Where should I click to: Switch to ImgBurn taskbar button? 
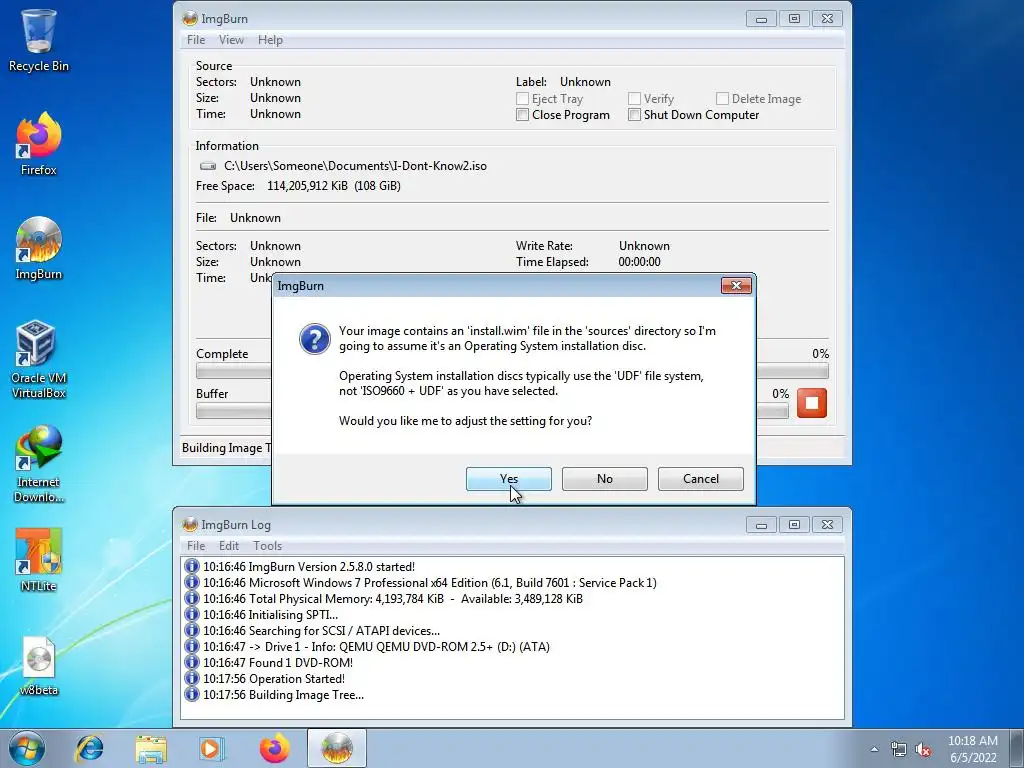[337, 748]
